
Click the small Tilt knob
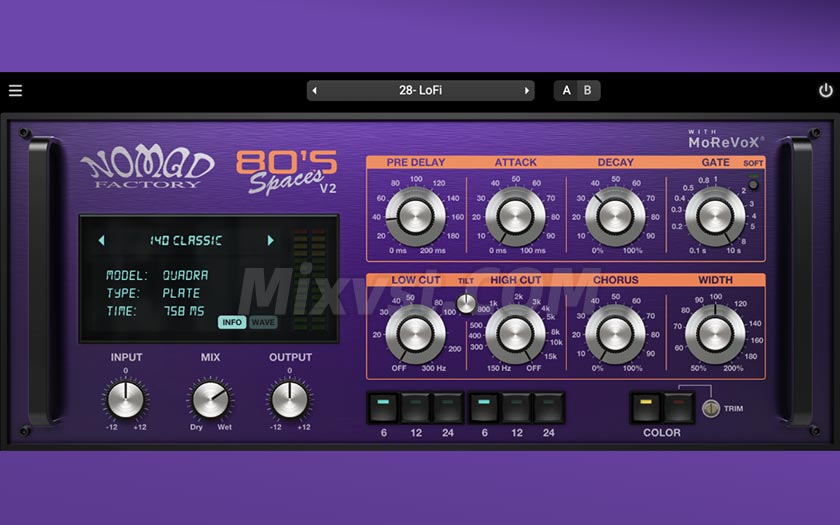tap(466, 303)
